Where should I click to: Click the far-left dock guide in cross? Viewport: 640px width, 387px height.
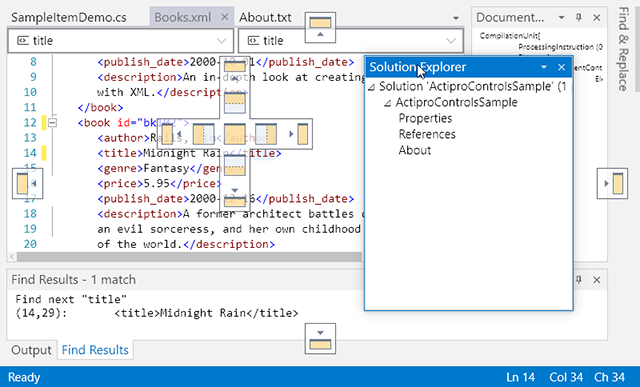coord(171,134)
